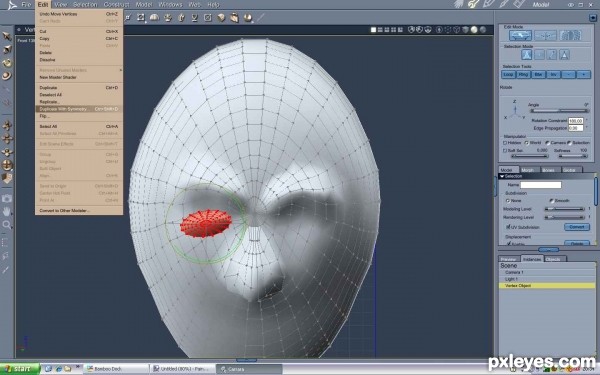Select the World manipulator radio button

527,143
